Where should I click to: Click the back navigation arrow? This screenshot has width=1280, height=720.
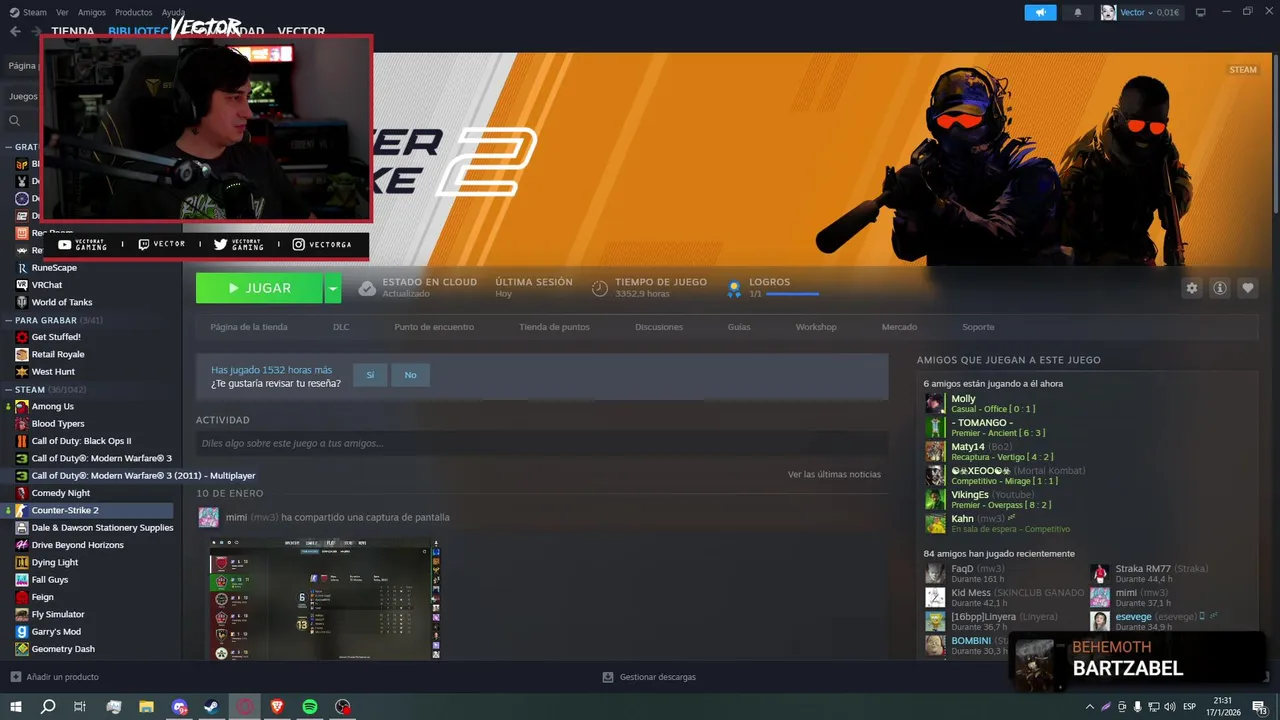pos(15,32)
